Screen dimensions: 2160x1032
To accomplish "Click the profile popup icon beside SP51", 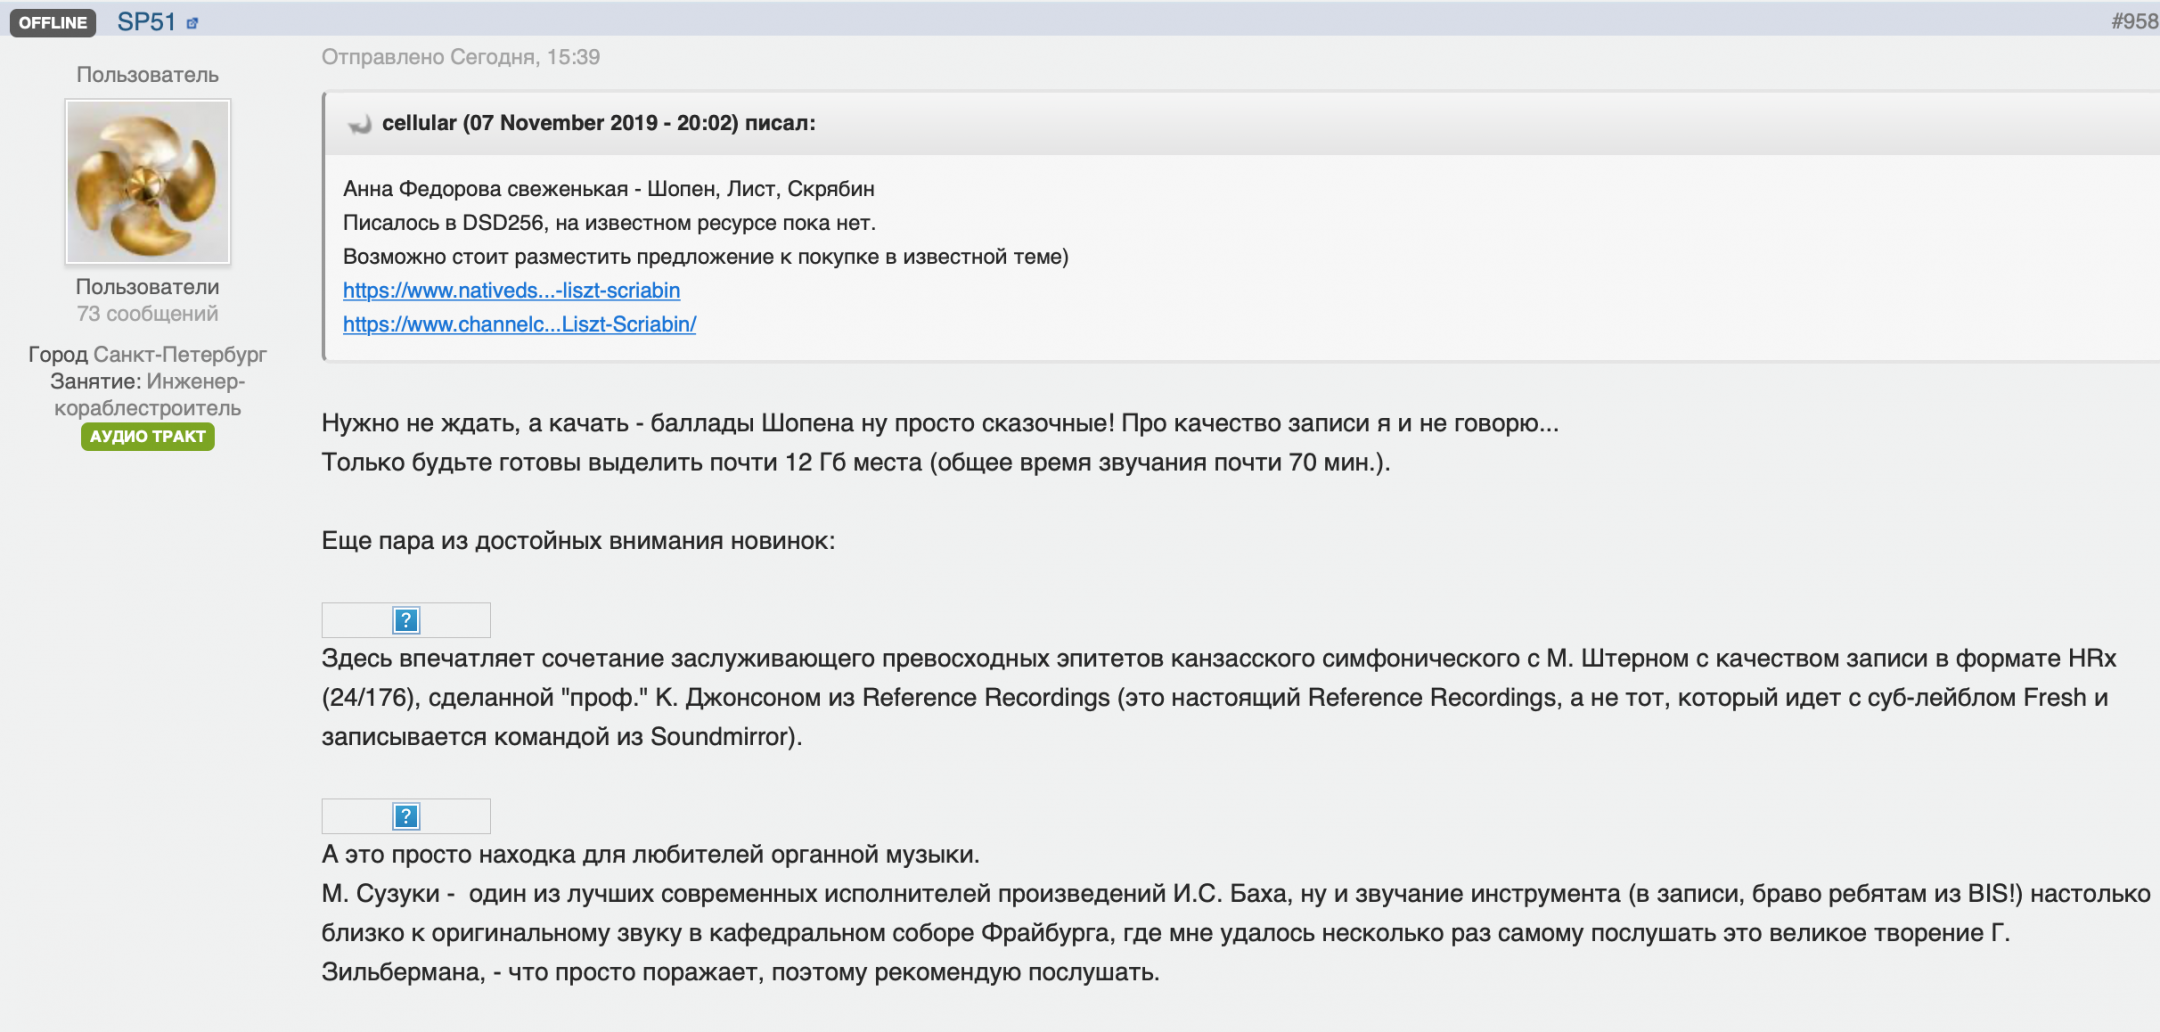I will [192, 23].
